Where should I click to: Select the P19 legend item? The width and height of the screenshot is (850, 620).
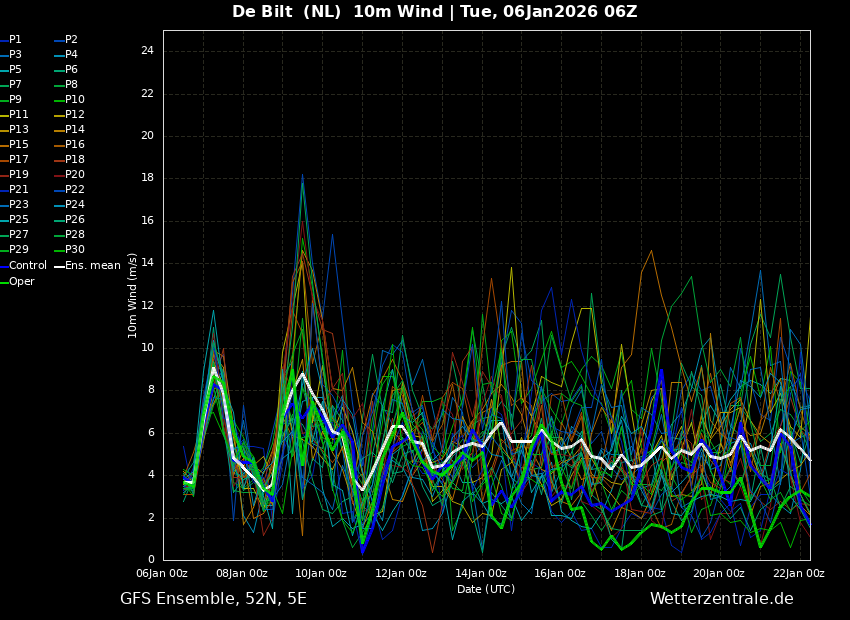14,175
